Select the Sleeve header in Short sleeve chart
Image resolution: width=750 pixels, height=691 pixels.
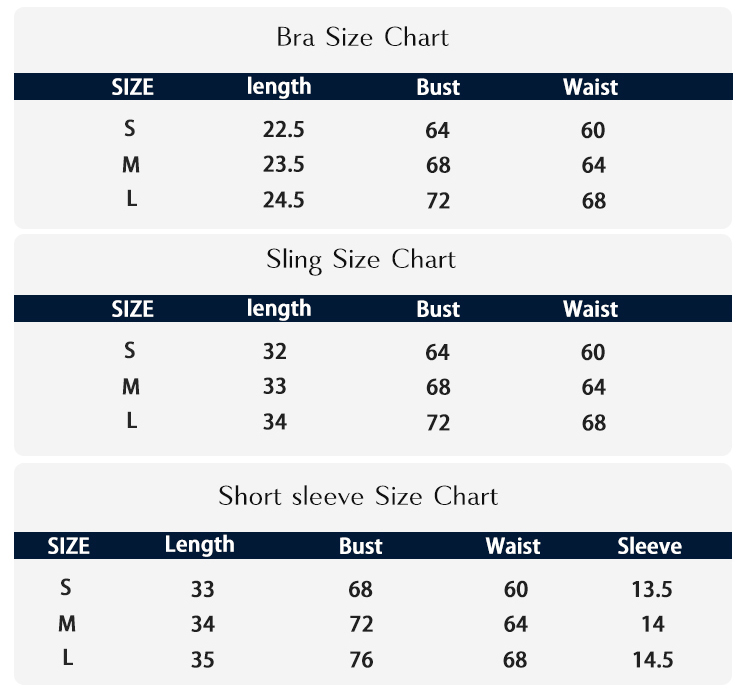pyautogui.click(x=650, y=546)
